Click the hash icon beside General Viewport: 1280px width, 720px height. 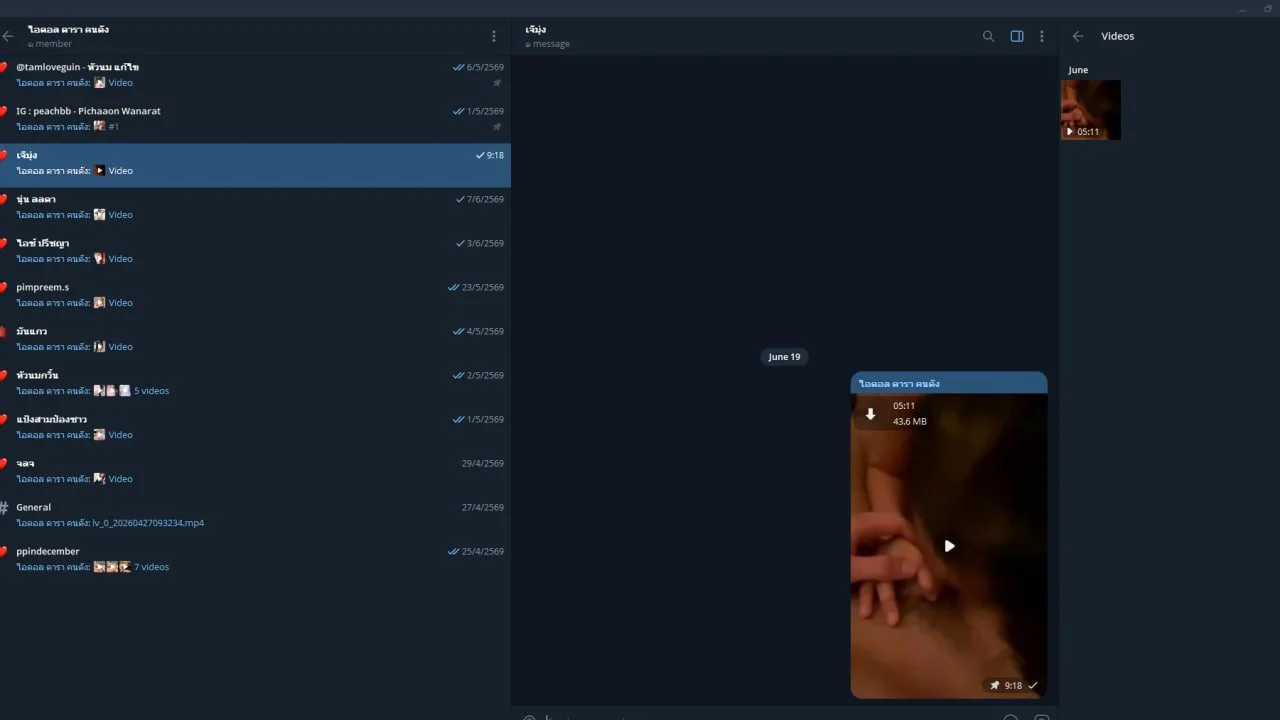click(x=4, y=507)
